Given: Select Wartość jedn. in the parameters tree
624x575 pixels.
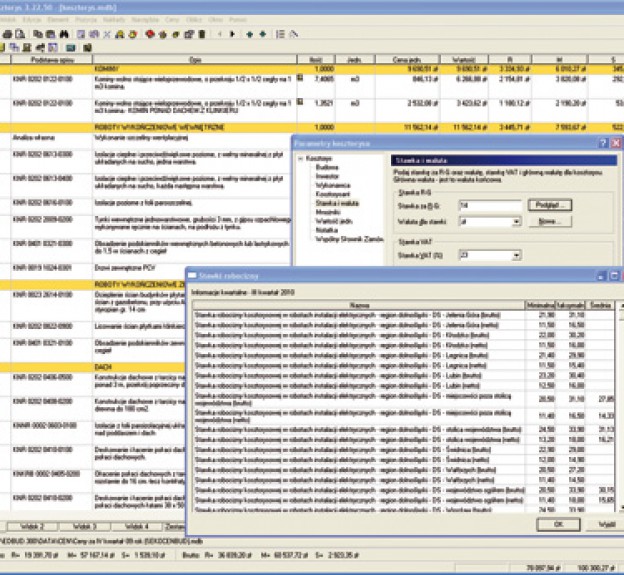Looking at the screenshot, I should pos(334,221).
